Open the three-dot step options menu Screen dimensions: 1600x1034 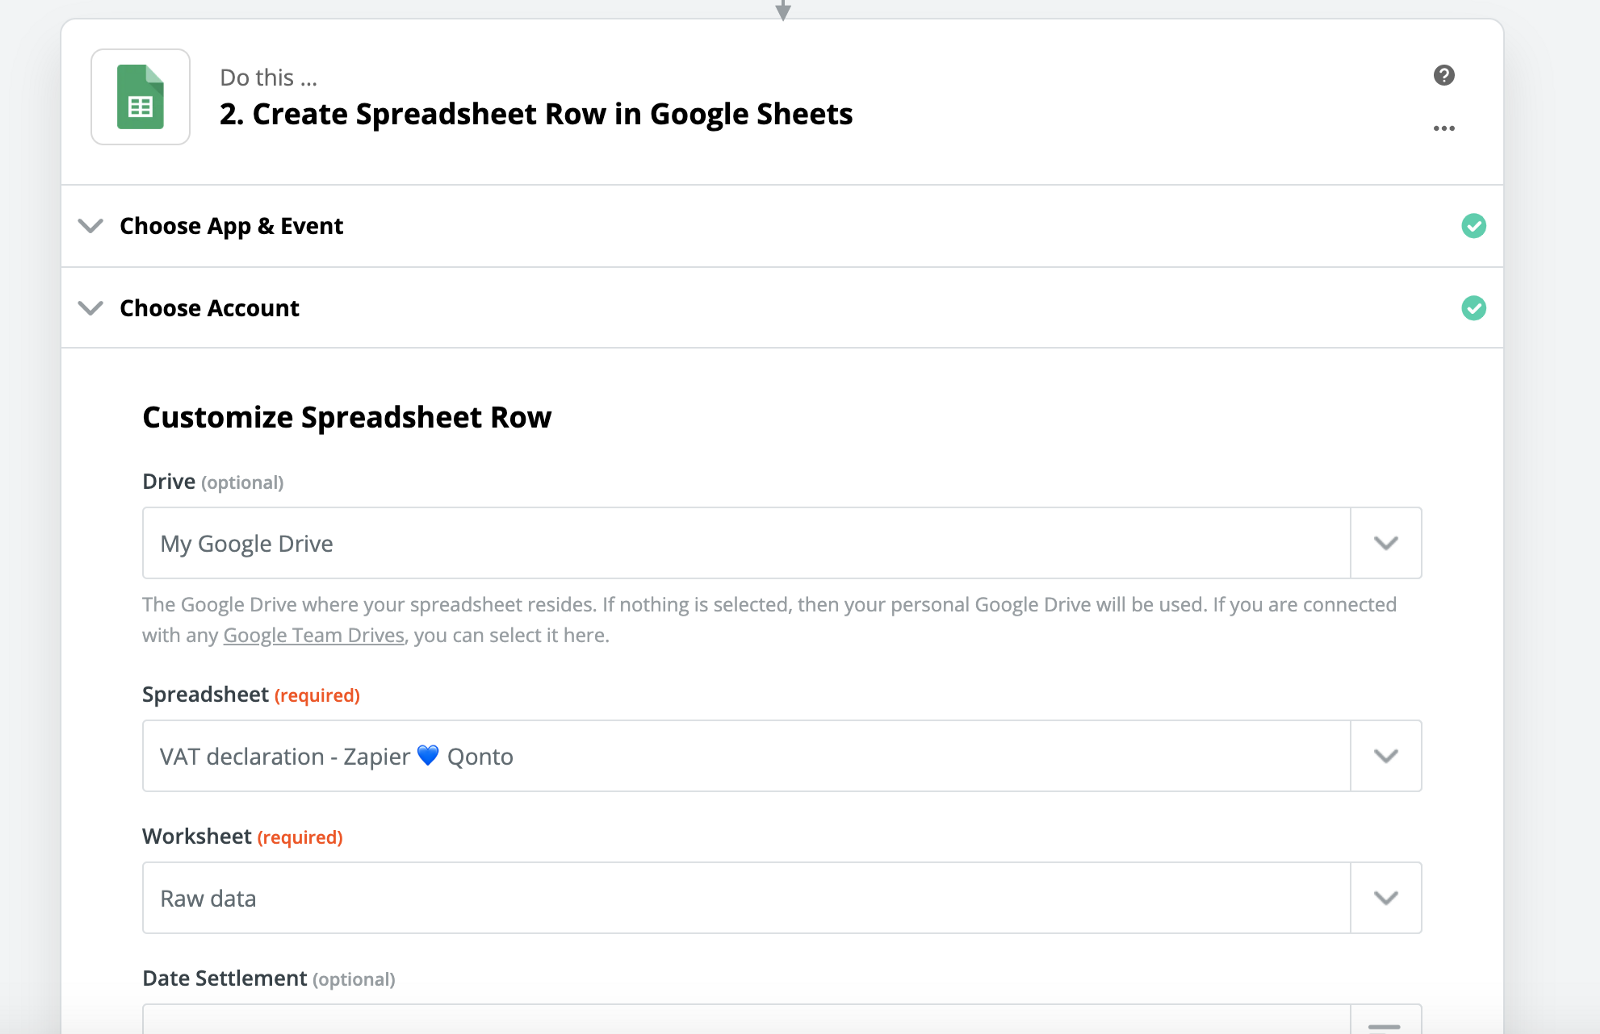tap(1444, 128)
